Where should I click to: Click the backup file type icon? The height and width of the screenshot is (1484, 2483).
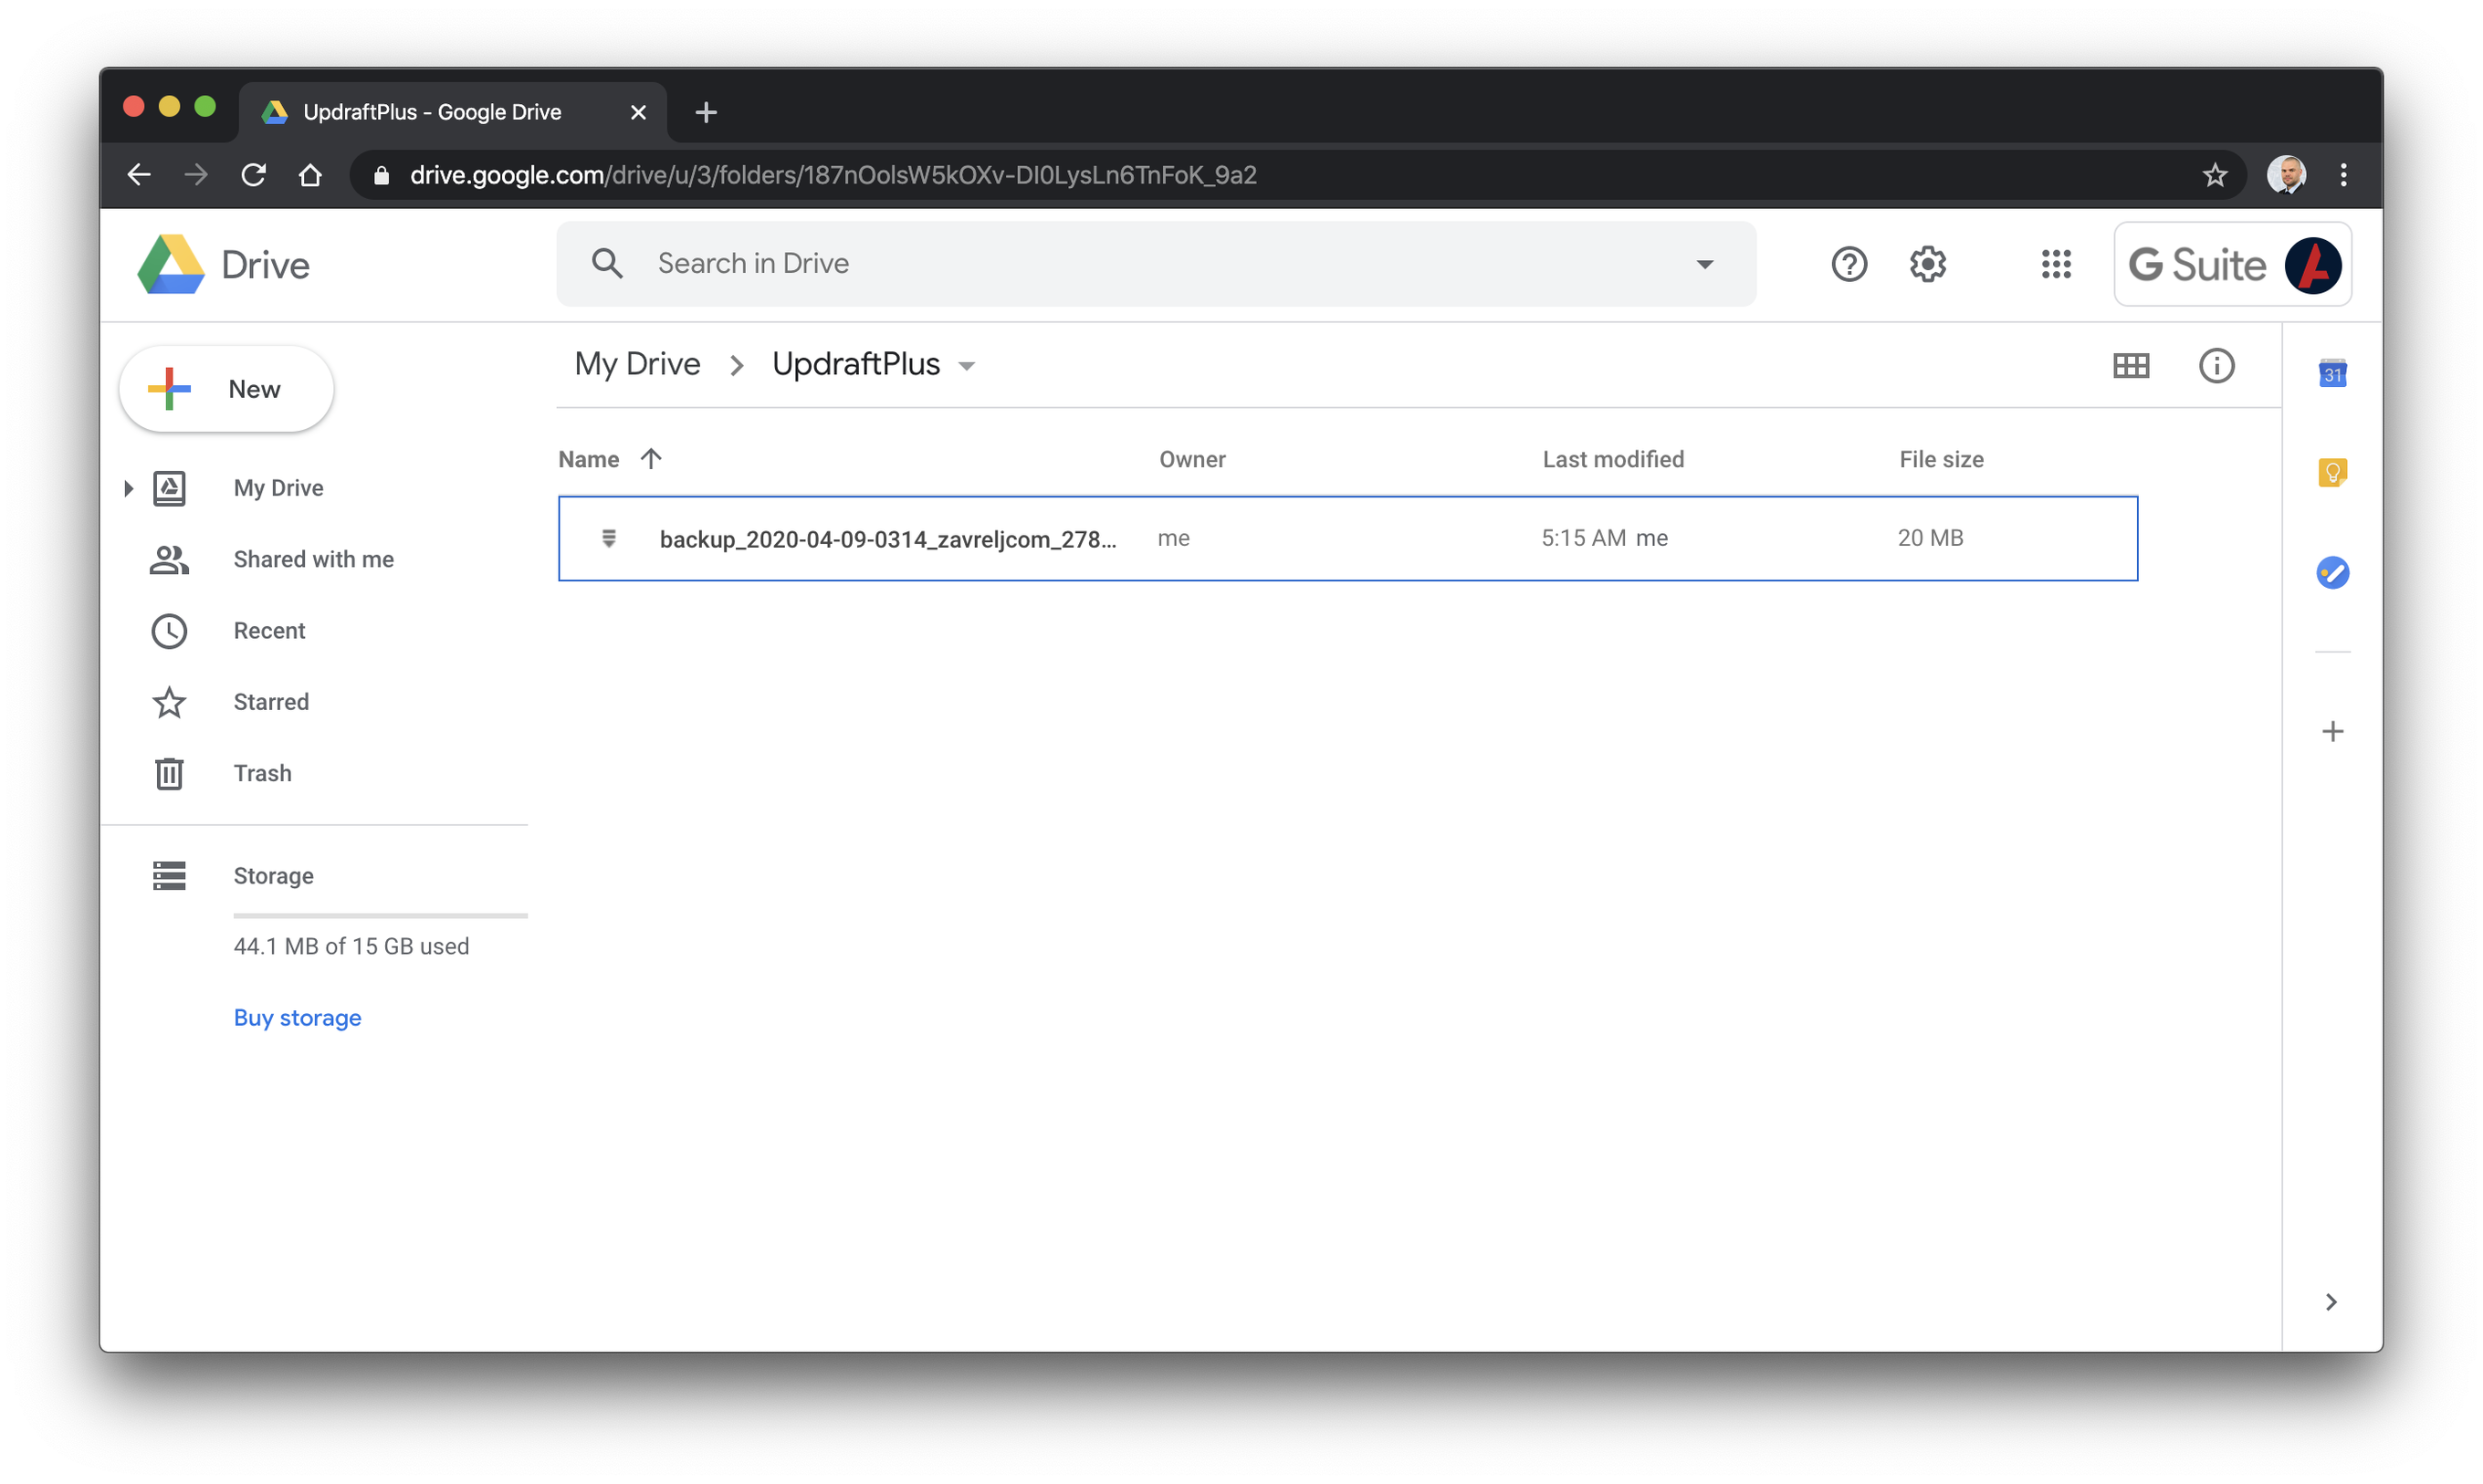coord(608,539)
